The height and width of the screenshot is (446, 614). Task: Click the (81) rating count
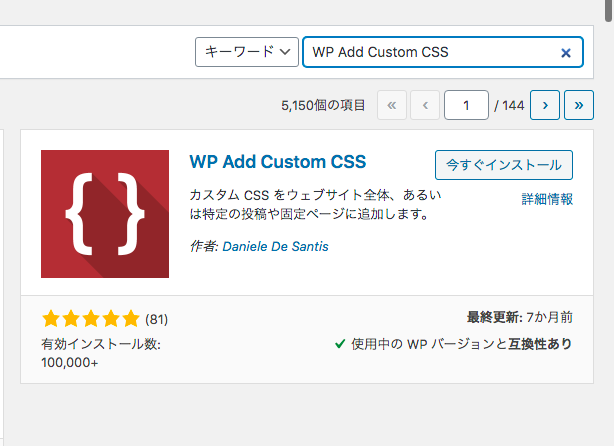point(156,320)
